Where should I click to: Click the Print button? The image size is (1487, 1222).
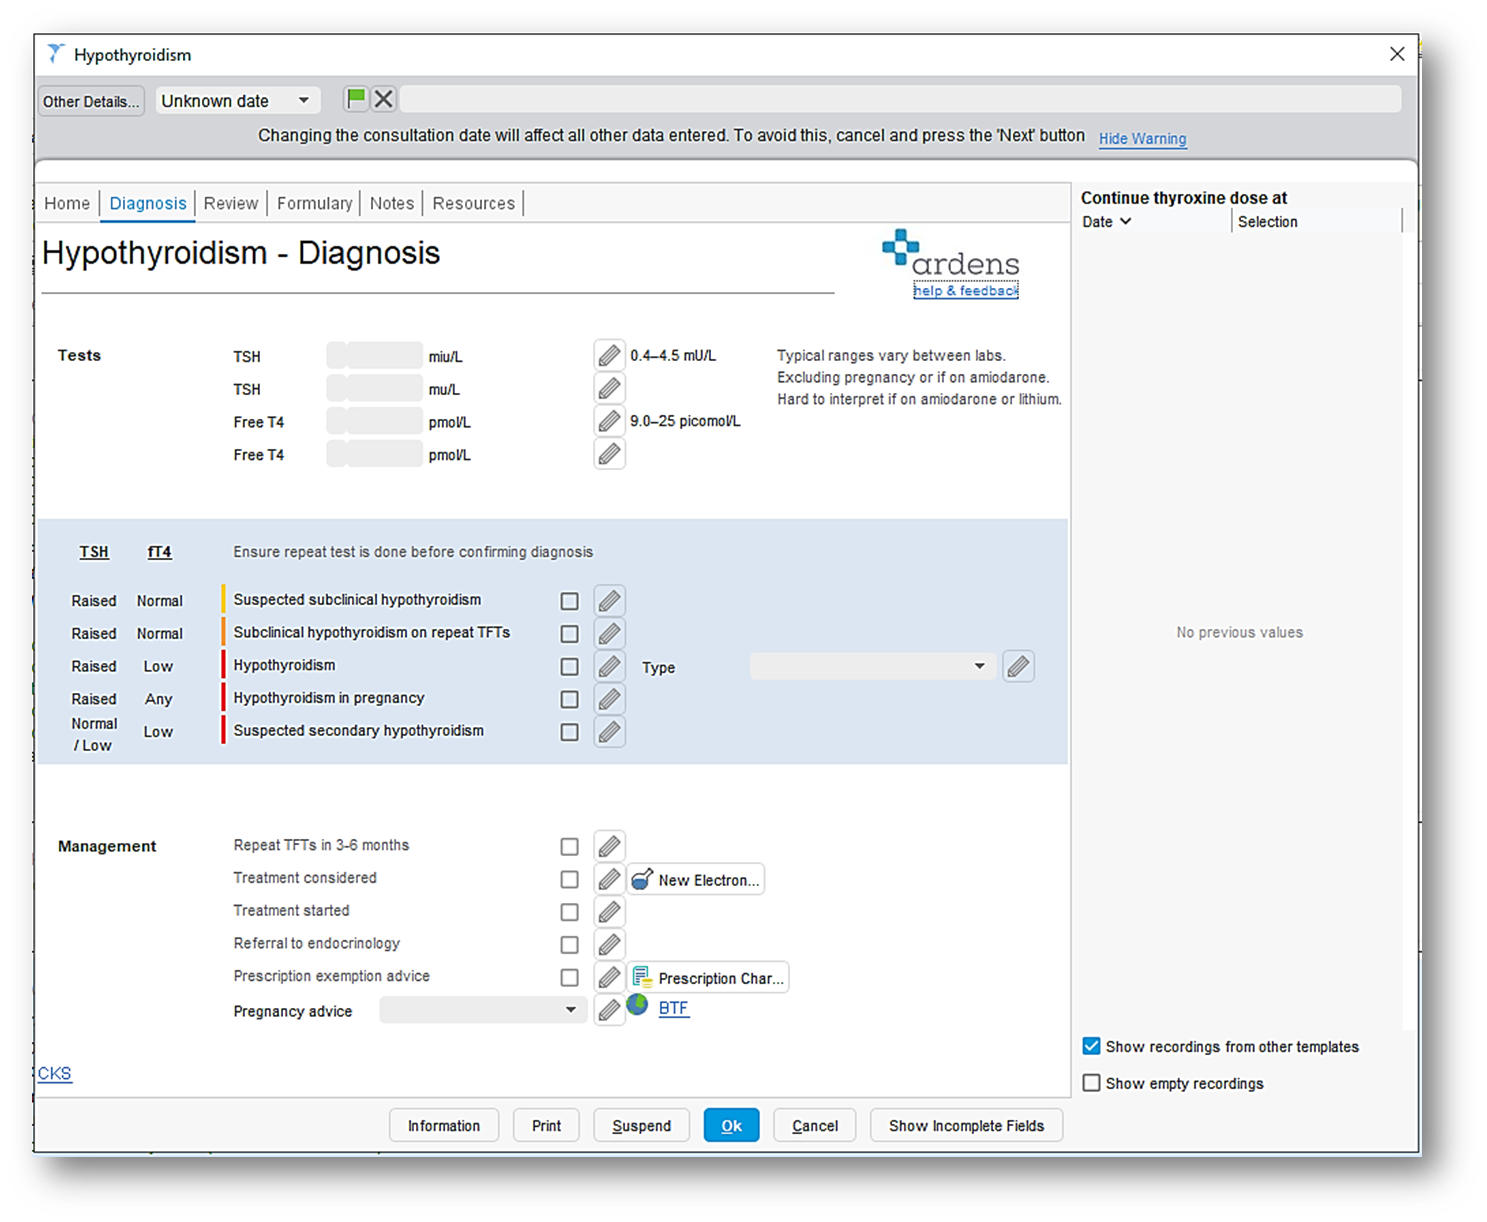pos(547,1125)
